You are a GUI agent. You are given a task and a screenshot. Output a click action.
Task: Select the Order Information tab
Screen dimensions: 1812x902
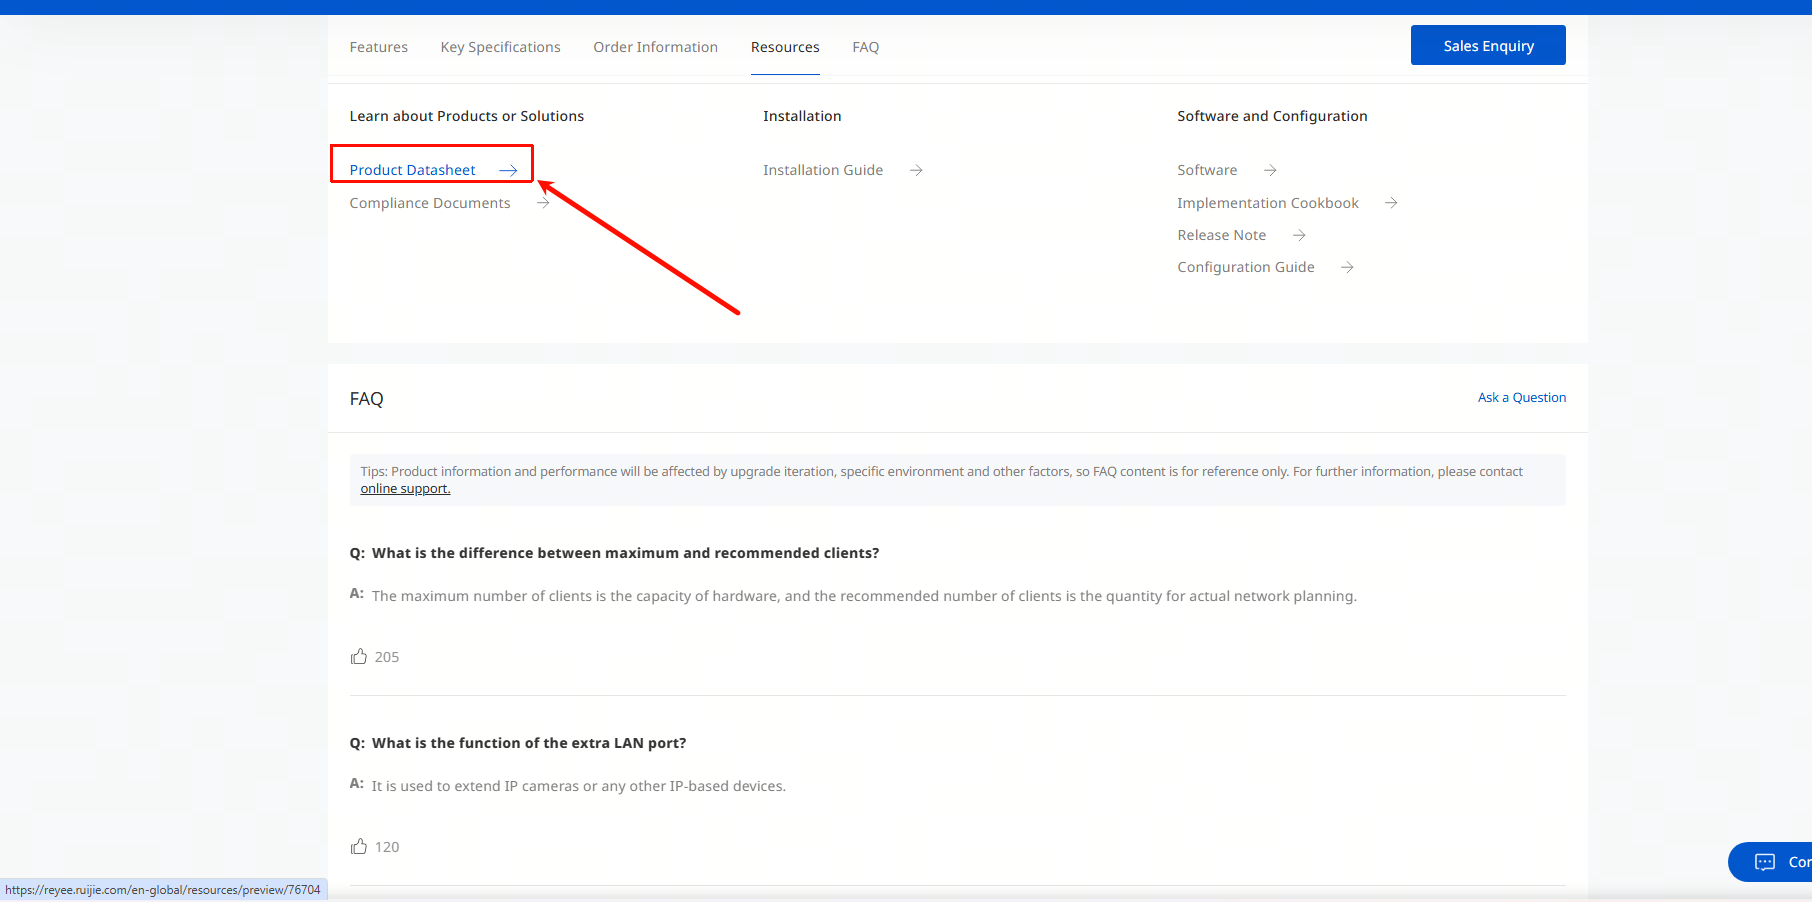(x=655, y=47)
